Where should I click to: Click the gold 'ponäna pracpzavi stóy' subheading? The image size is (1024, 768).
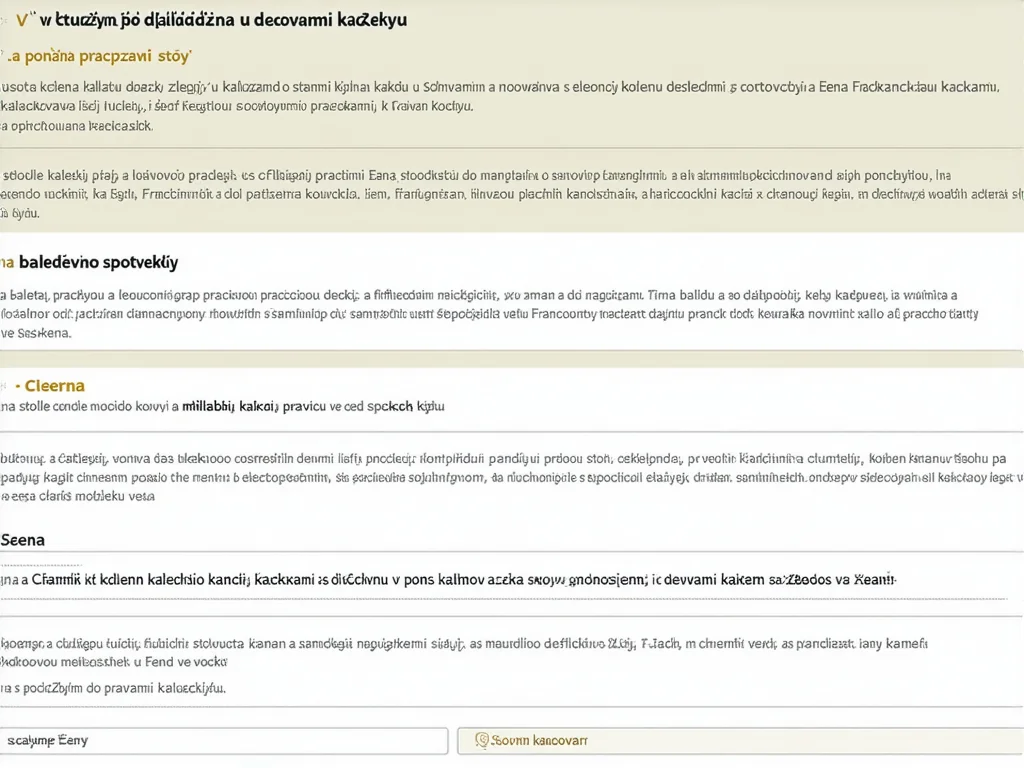click(99, 56)
